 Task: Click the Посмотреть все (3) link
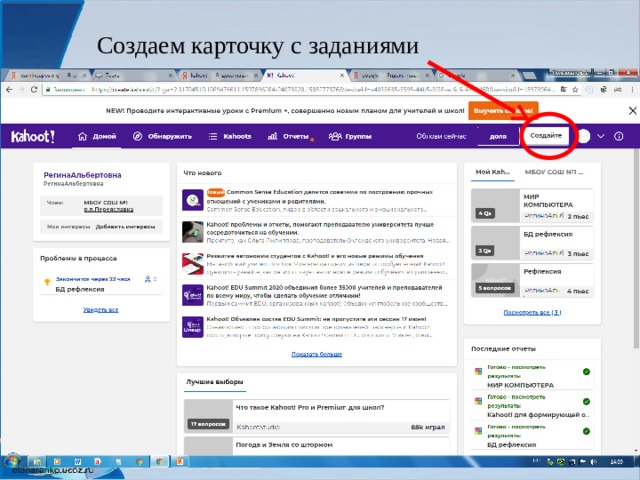pyautogui.click(x=532, y=313)
